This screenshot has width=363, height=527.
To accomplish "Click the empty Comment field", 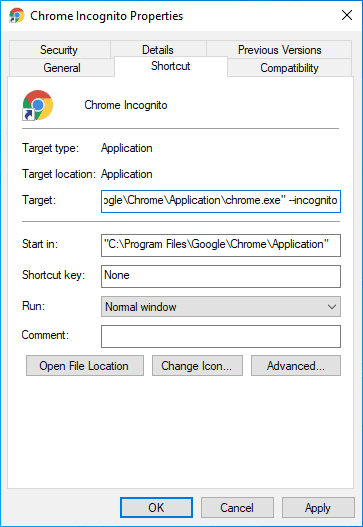I will pos(221,336).
